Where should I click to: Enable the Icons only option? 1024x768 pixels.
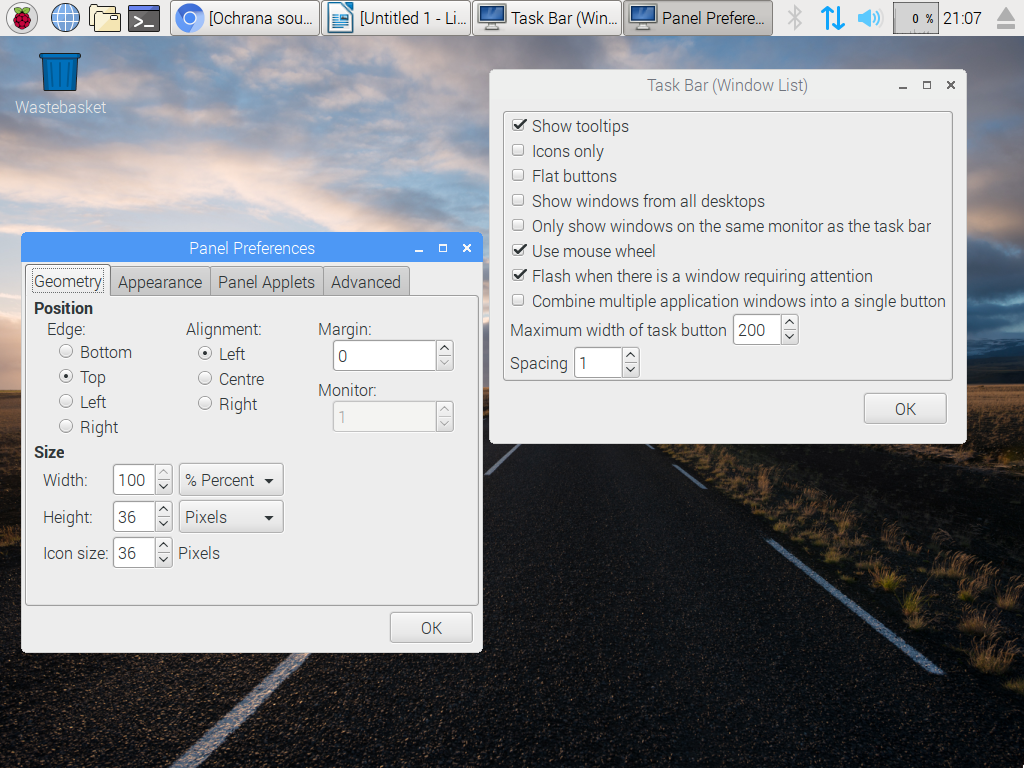point(518,150)
